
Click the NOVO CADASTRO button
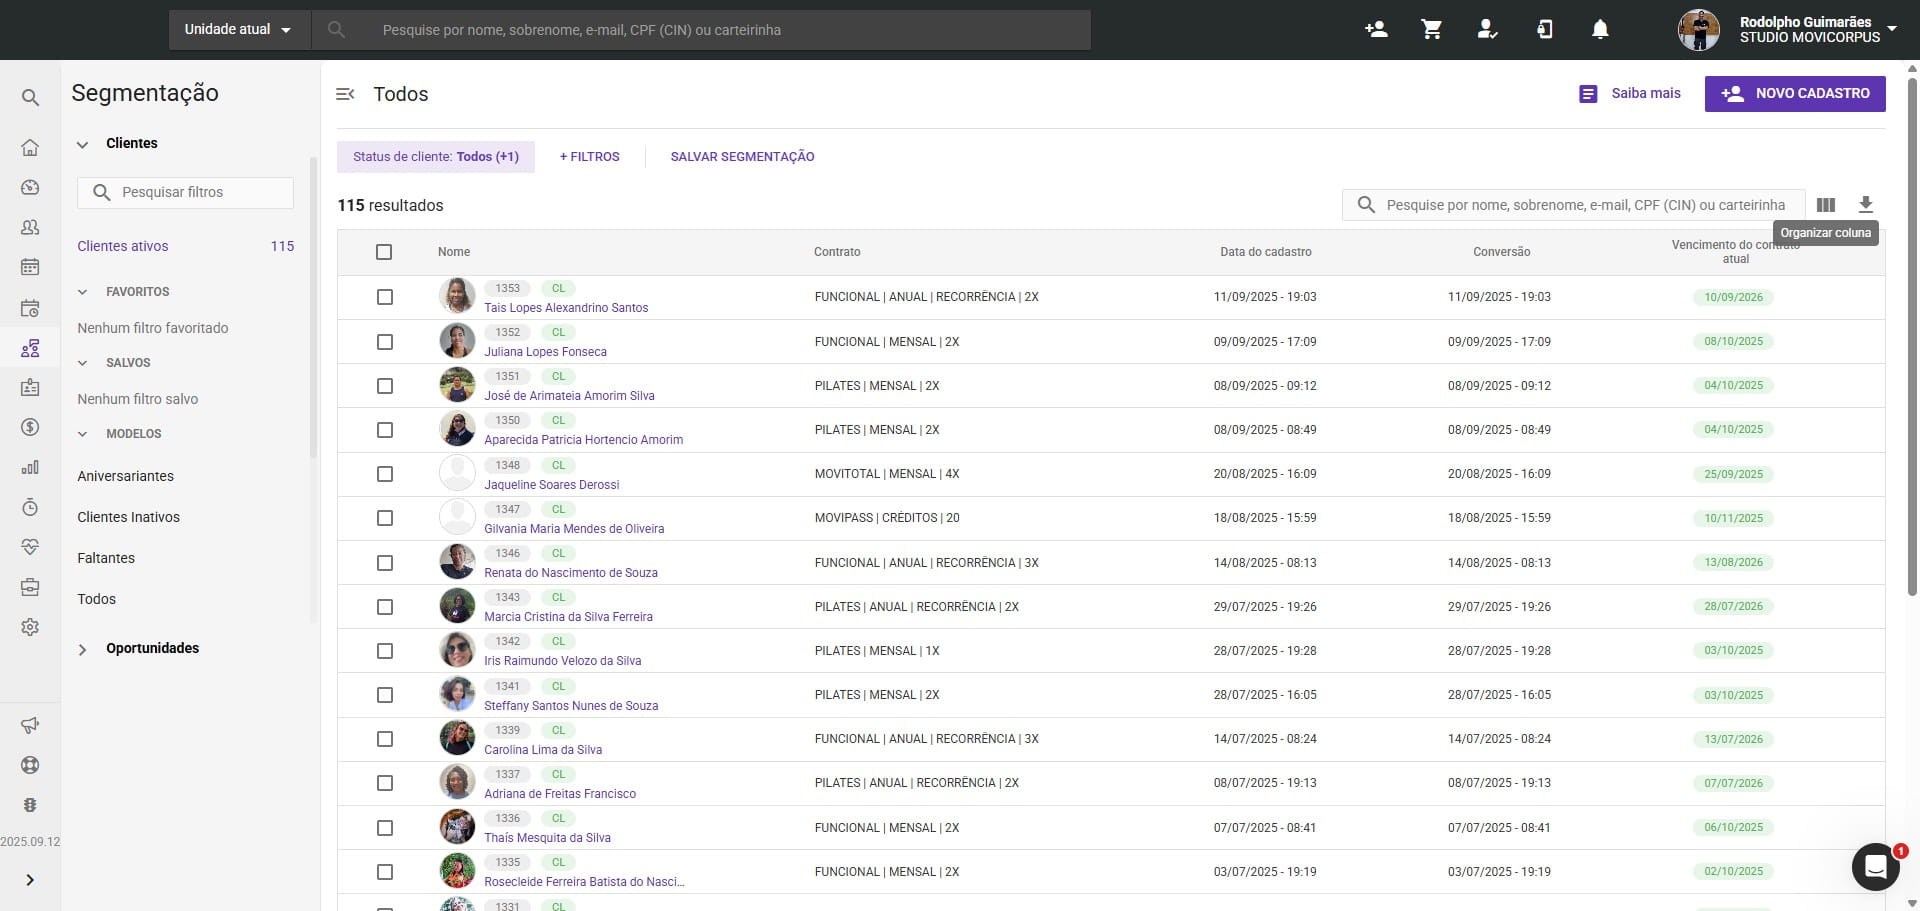pos(1795,94)
